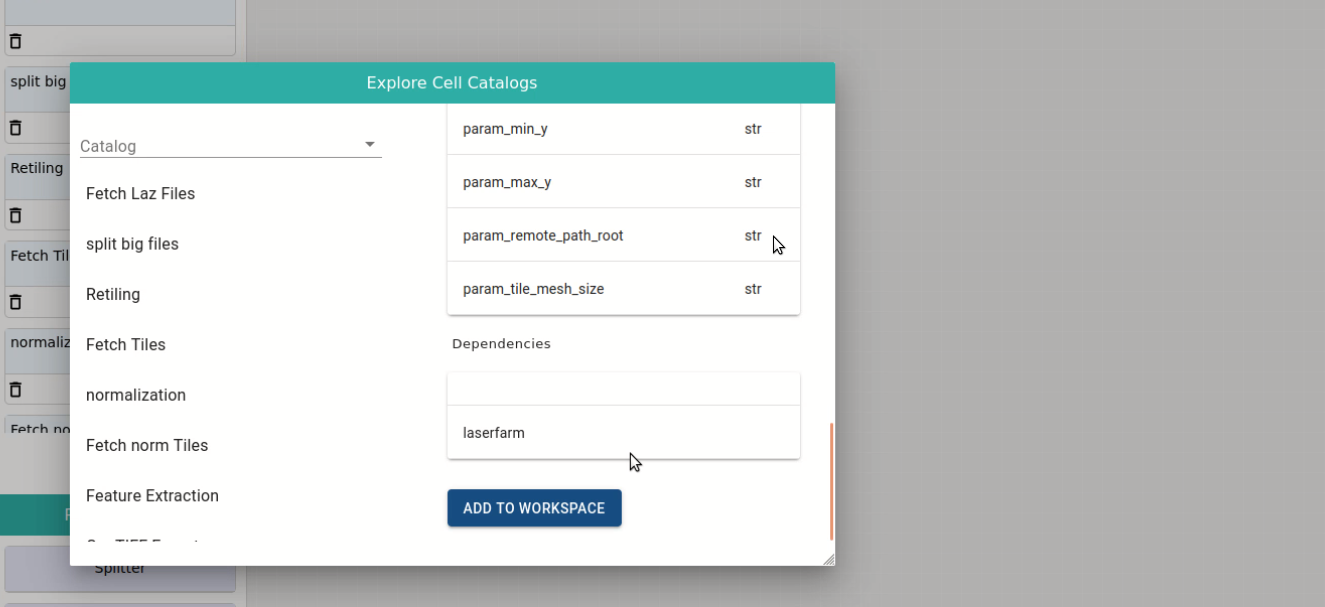
Task: Click the dialog resize handle corner
Action: [828, 559]
